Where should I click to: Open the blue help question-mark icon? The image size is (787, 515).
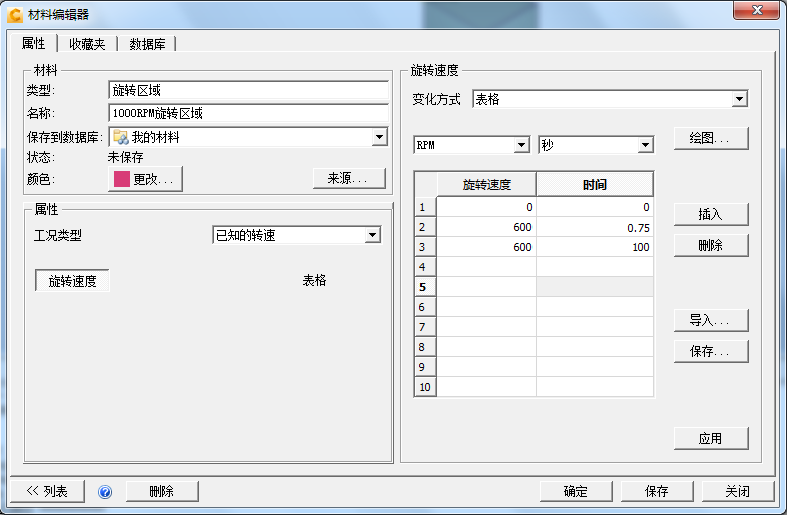[105, 491]
